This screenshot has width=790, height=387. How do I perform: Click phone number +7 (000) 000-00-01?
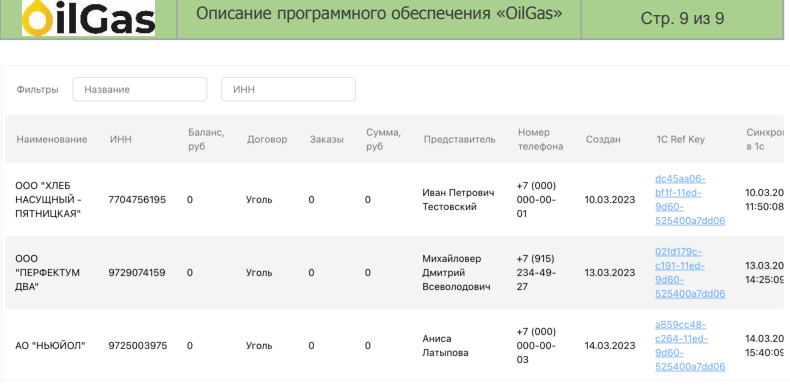tap(536, 200)
